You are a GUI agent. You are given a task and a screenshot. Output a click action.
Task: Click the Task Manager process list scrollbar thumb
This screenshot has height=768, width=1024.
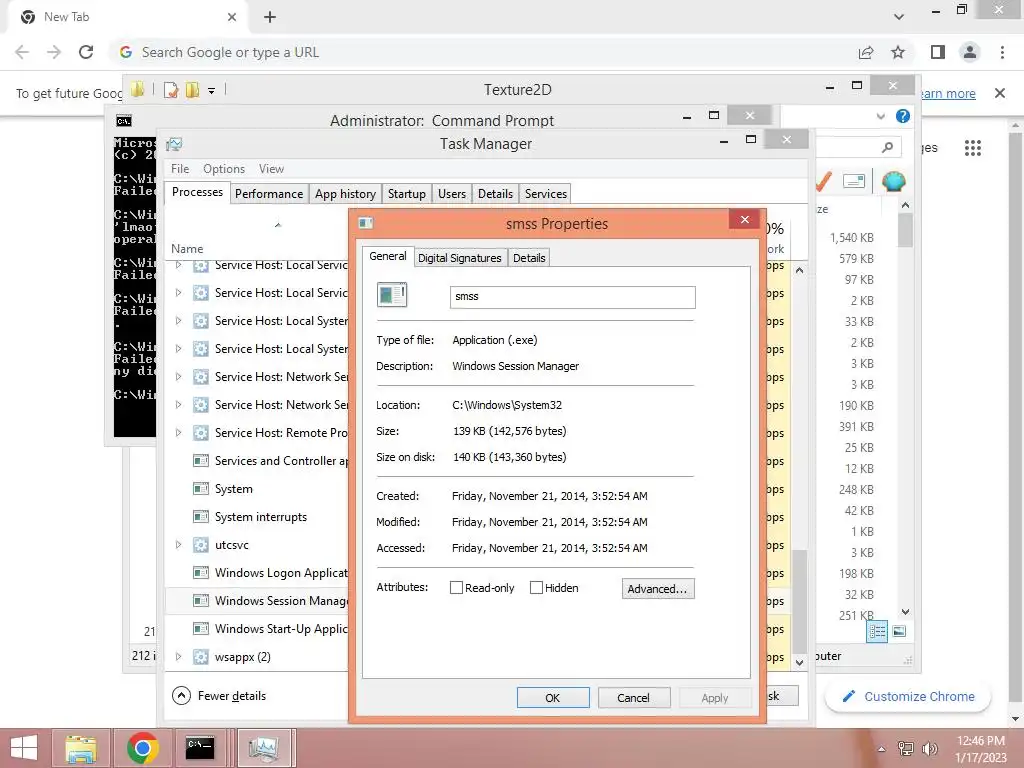(799, 600)
